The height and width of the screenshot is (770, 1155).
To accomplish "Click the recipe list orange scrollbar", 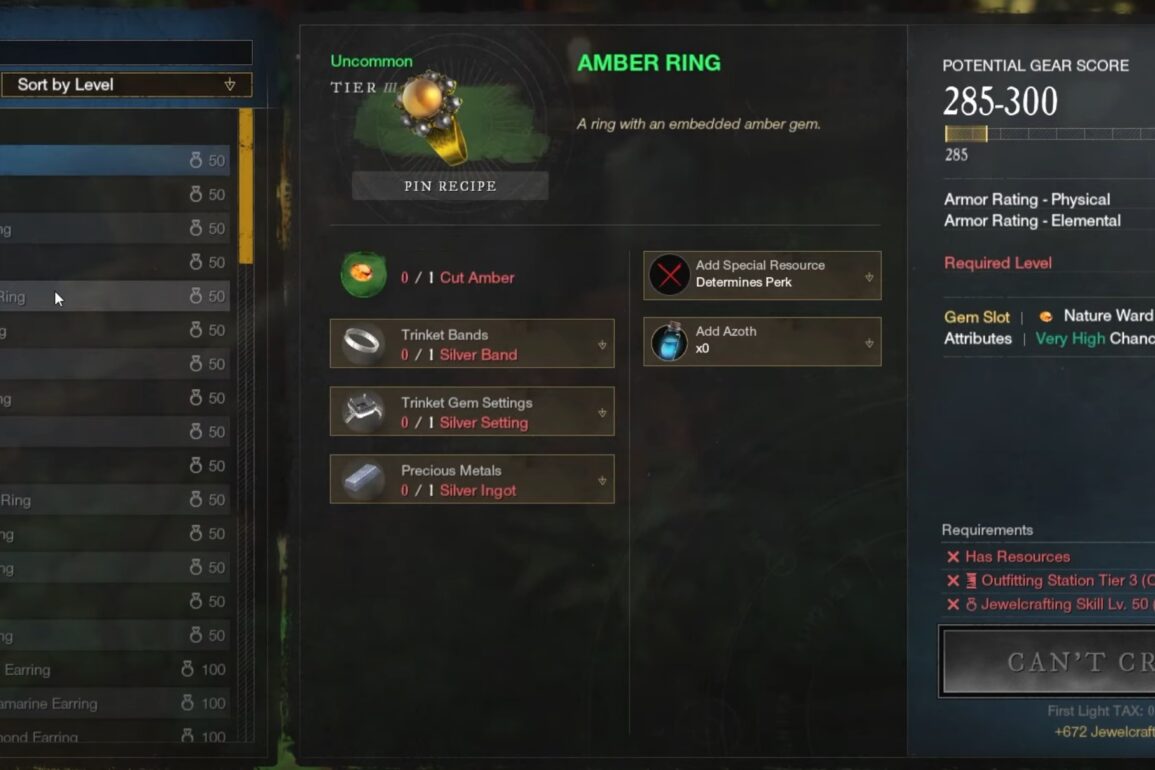I will point(246,186).
